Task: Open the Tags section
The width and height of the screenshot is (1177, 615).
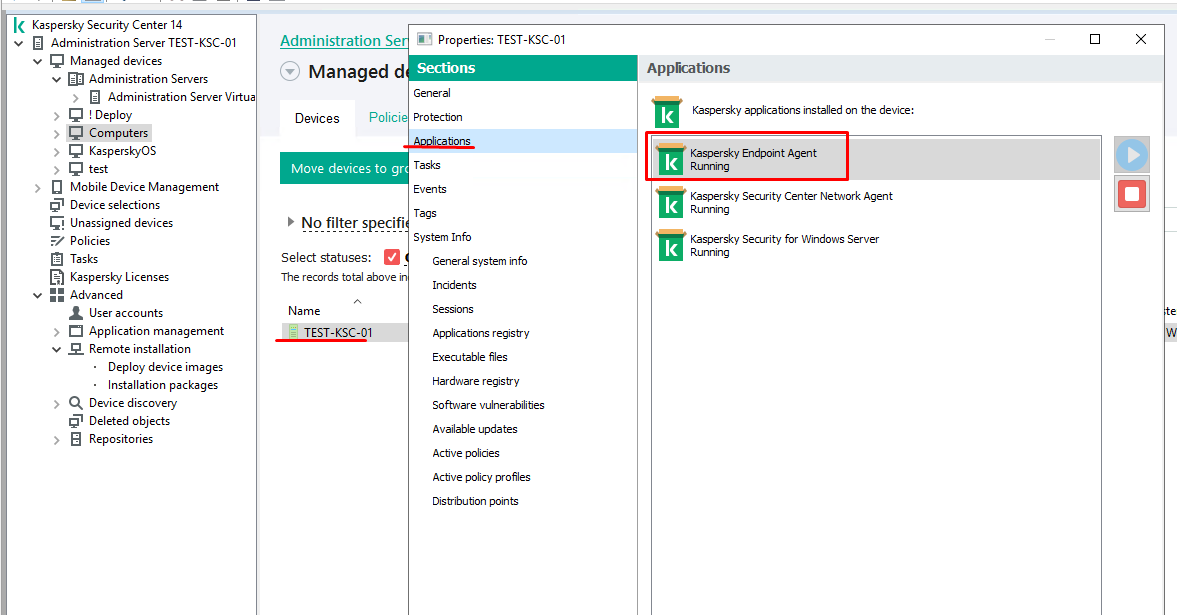Action: pyautogui.click(x=523, y=213)
